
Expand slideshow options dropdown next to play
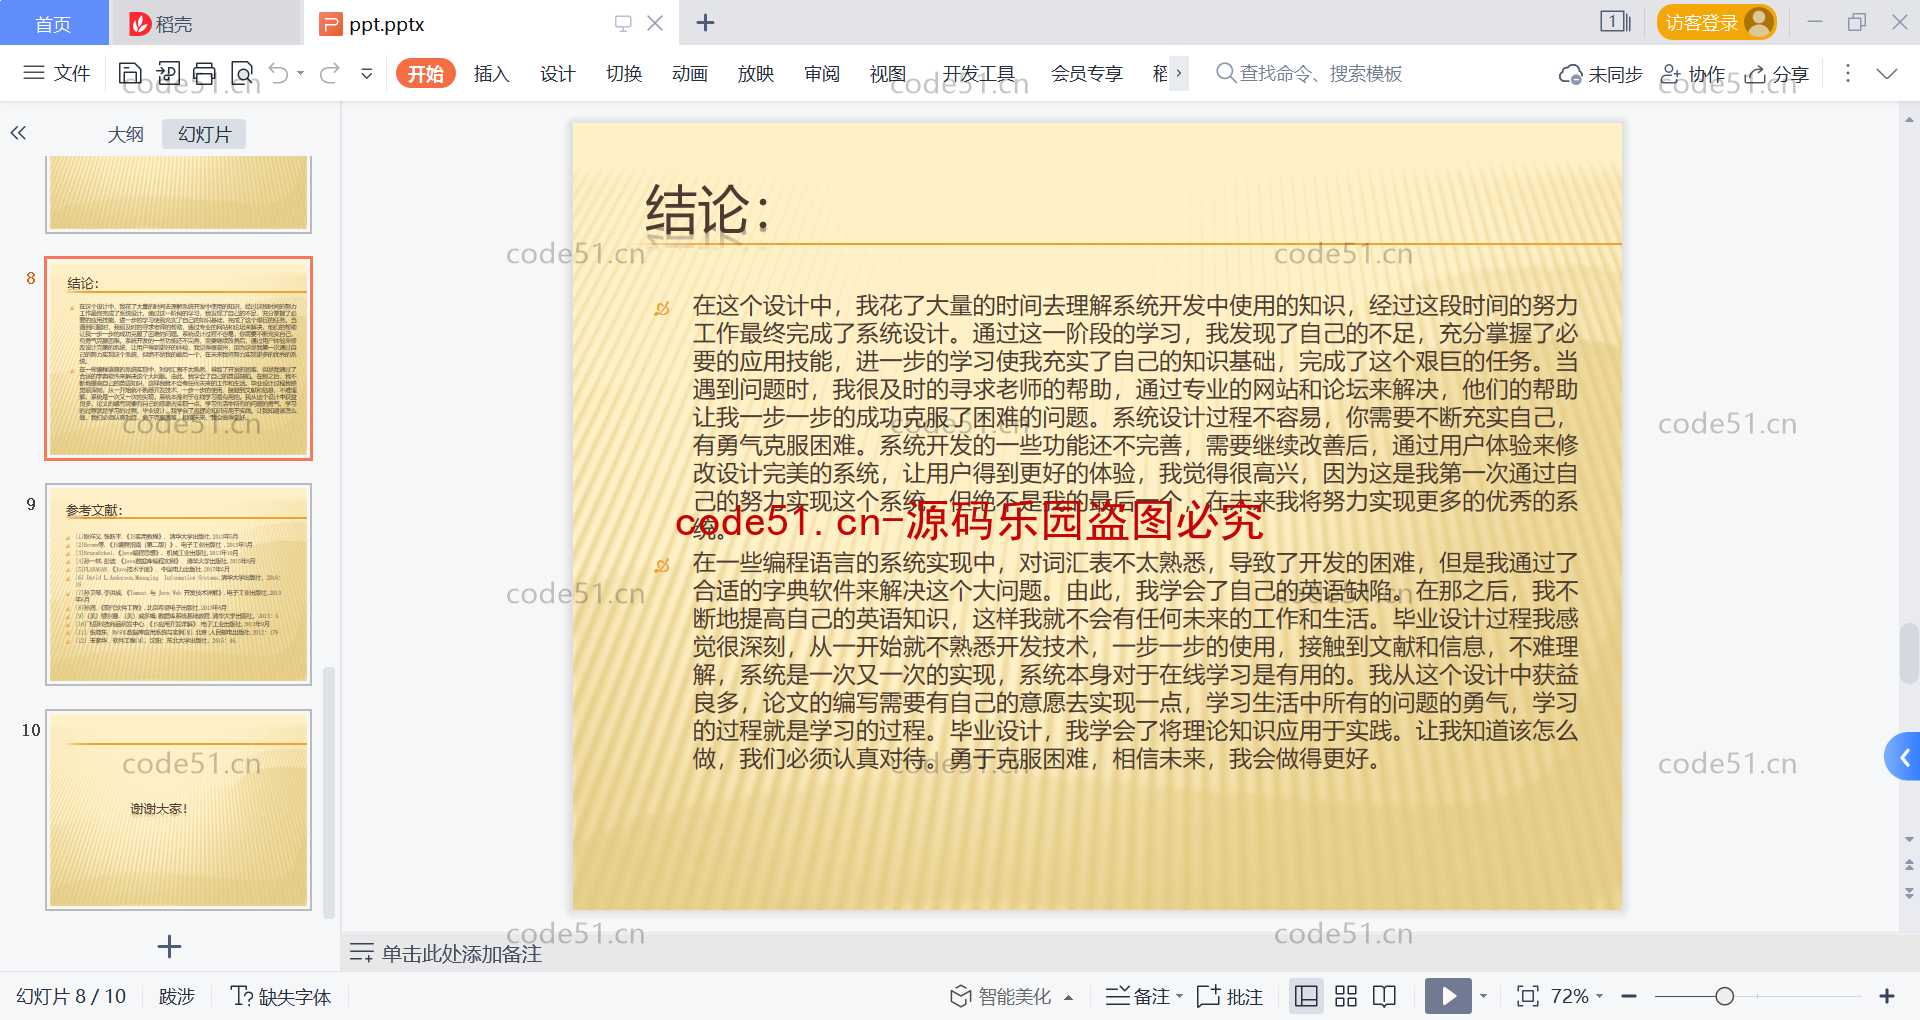click(x=1484, y=996)
